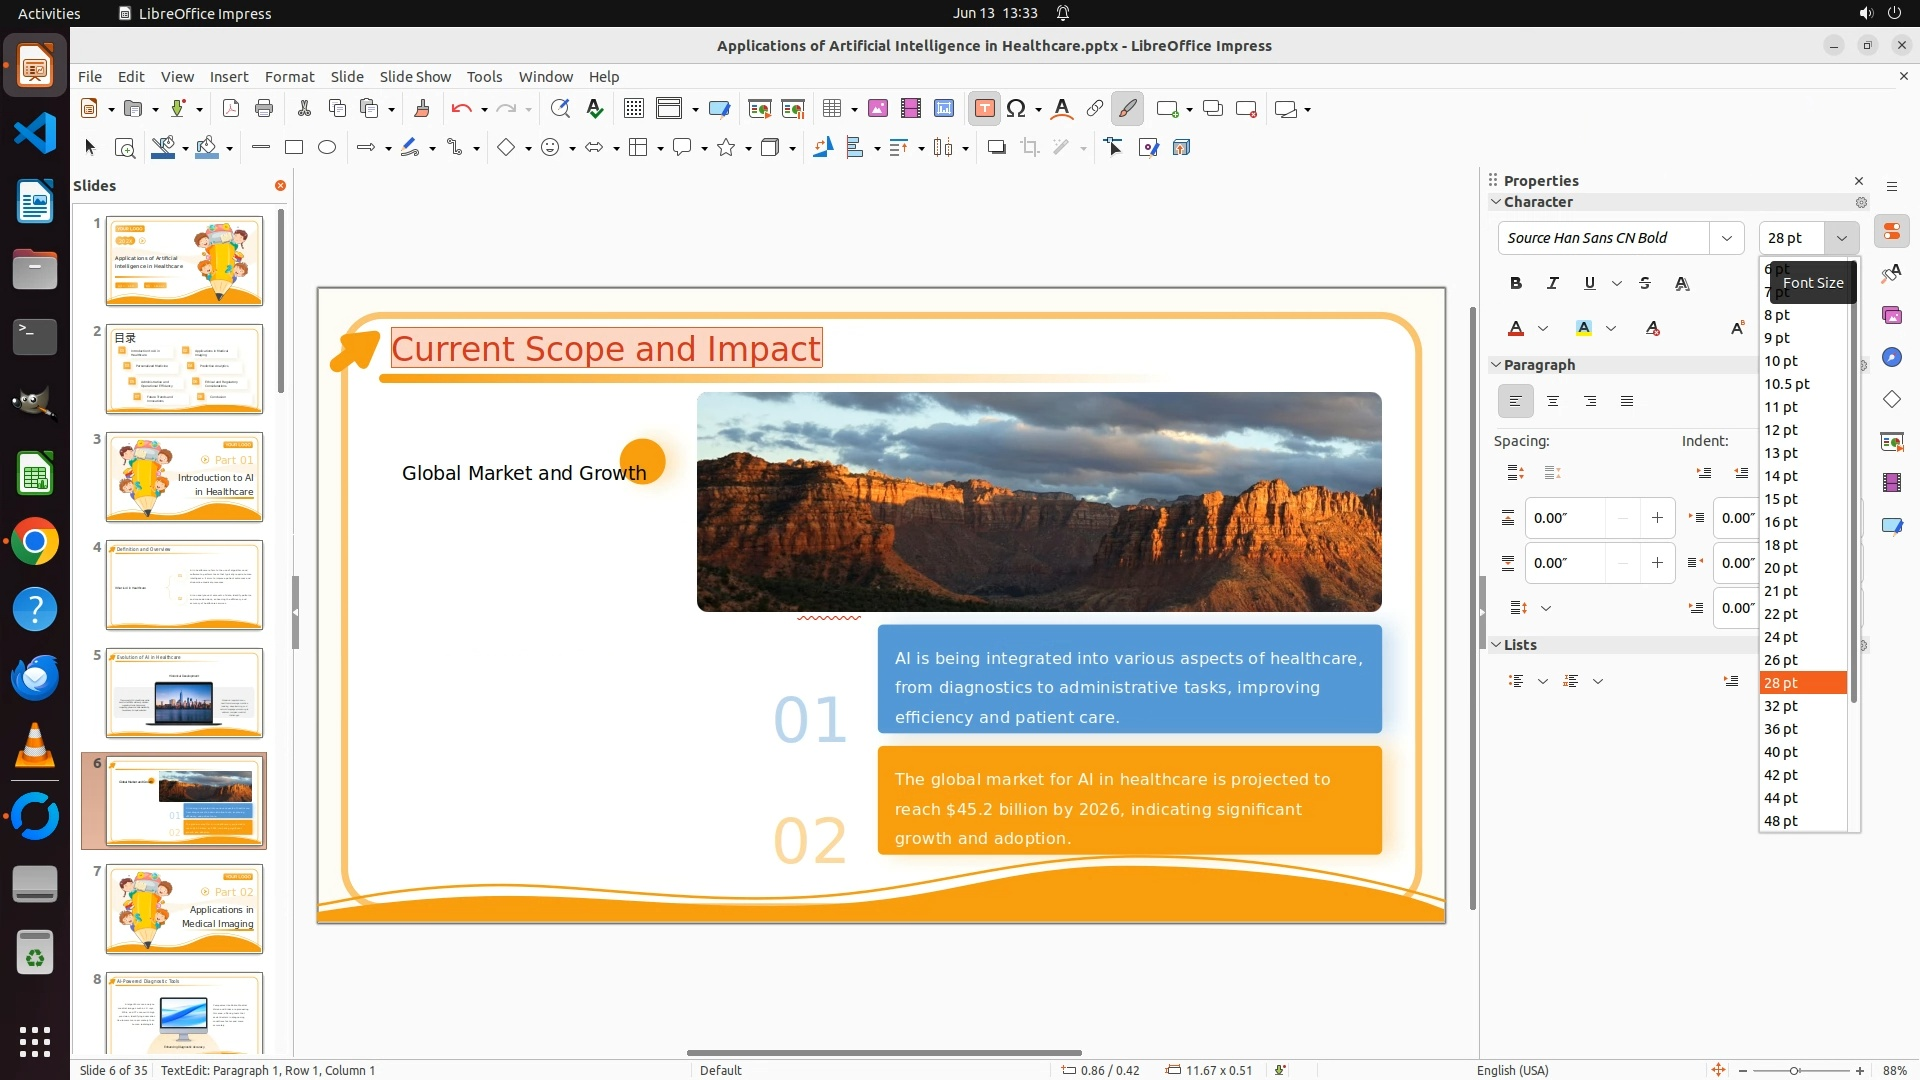Click the Display Grid icon
The width and height of the screenshot is (1920, 1080).
633,109
